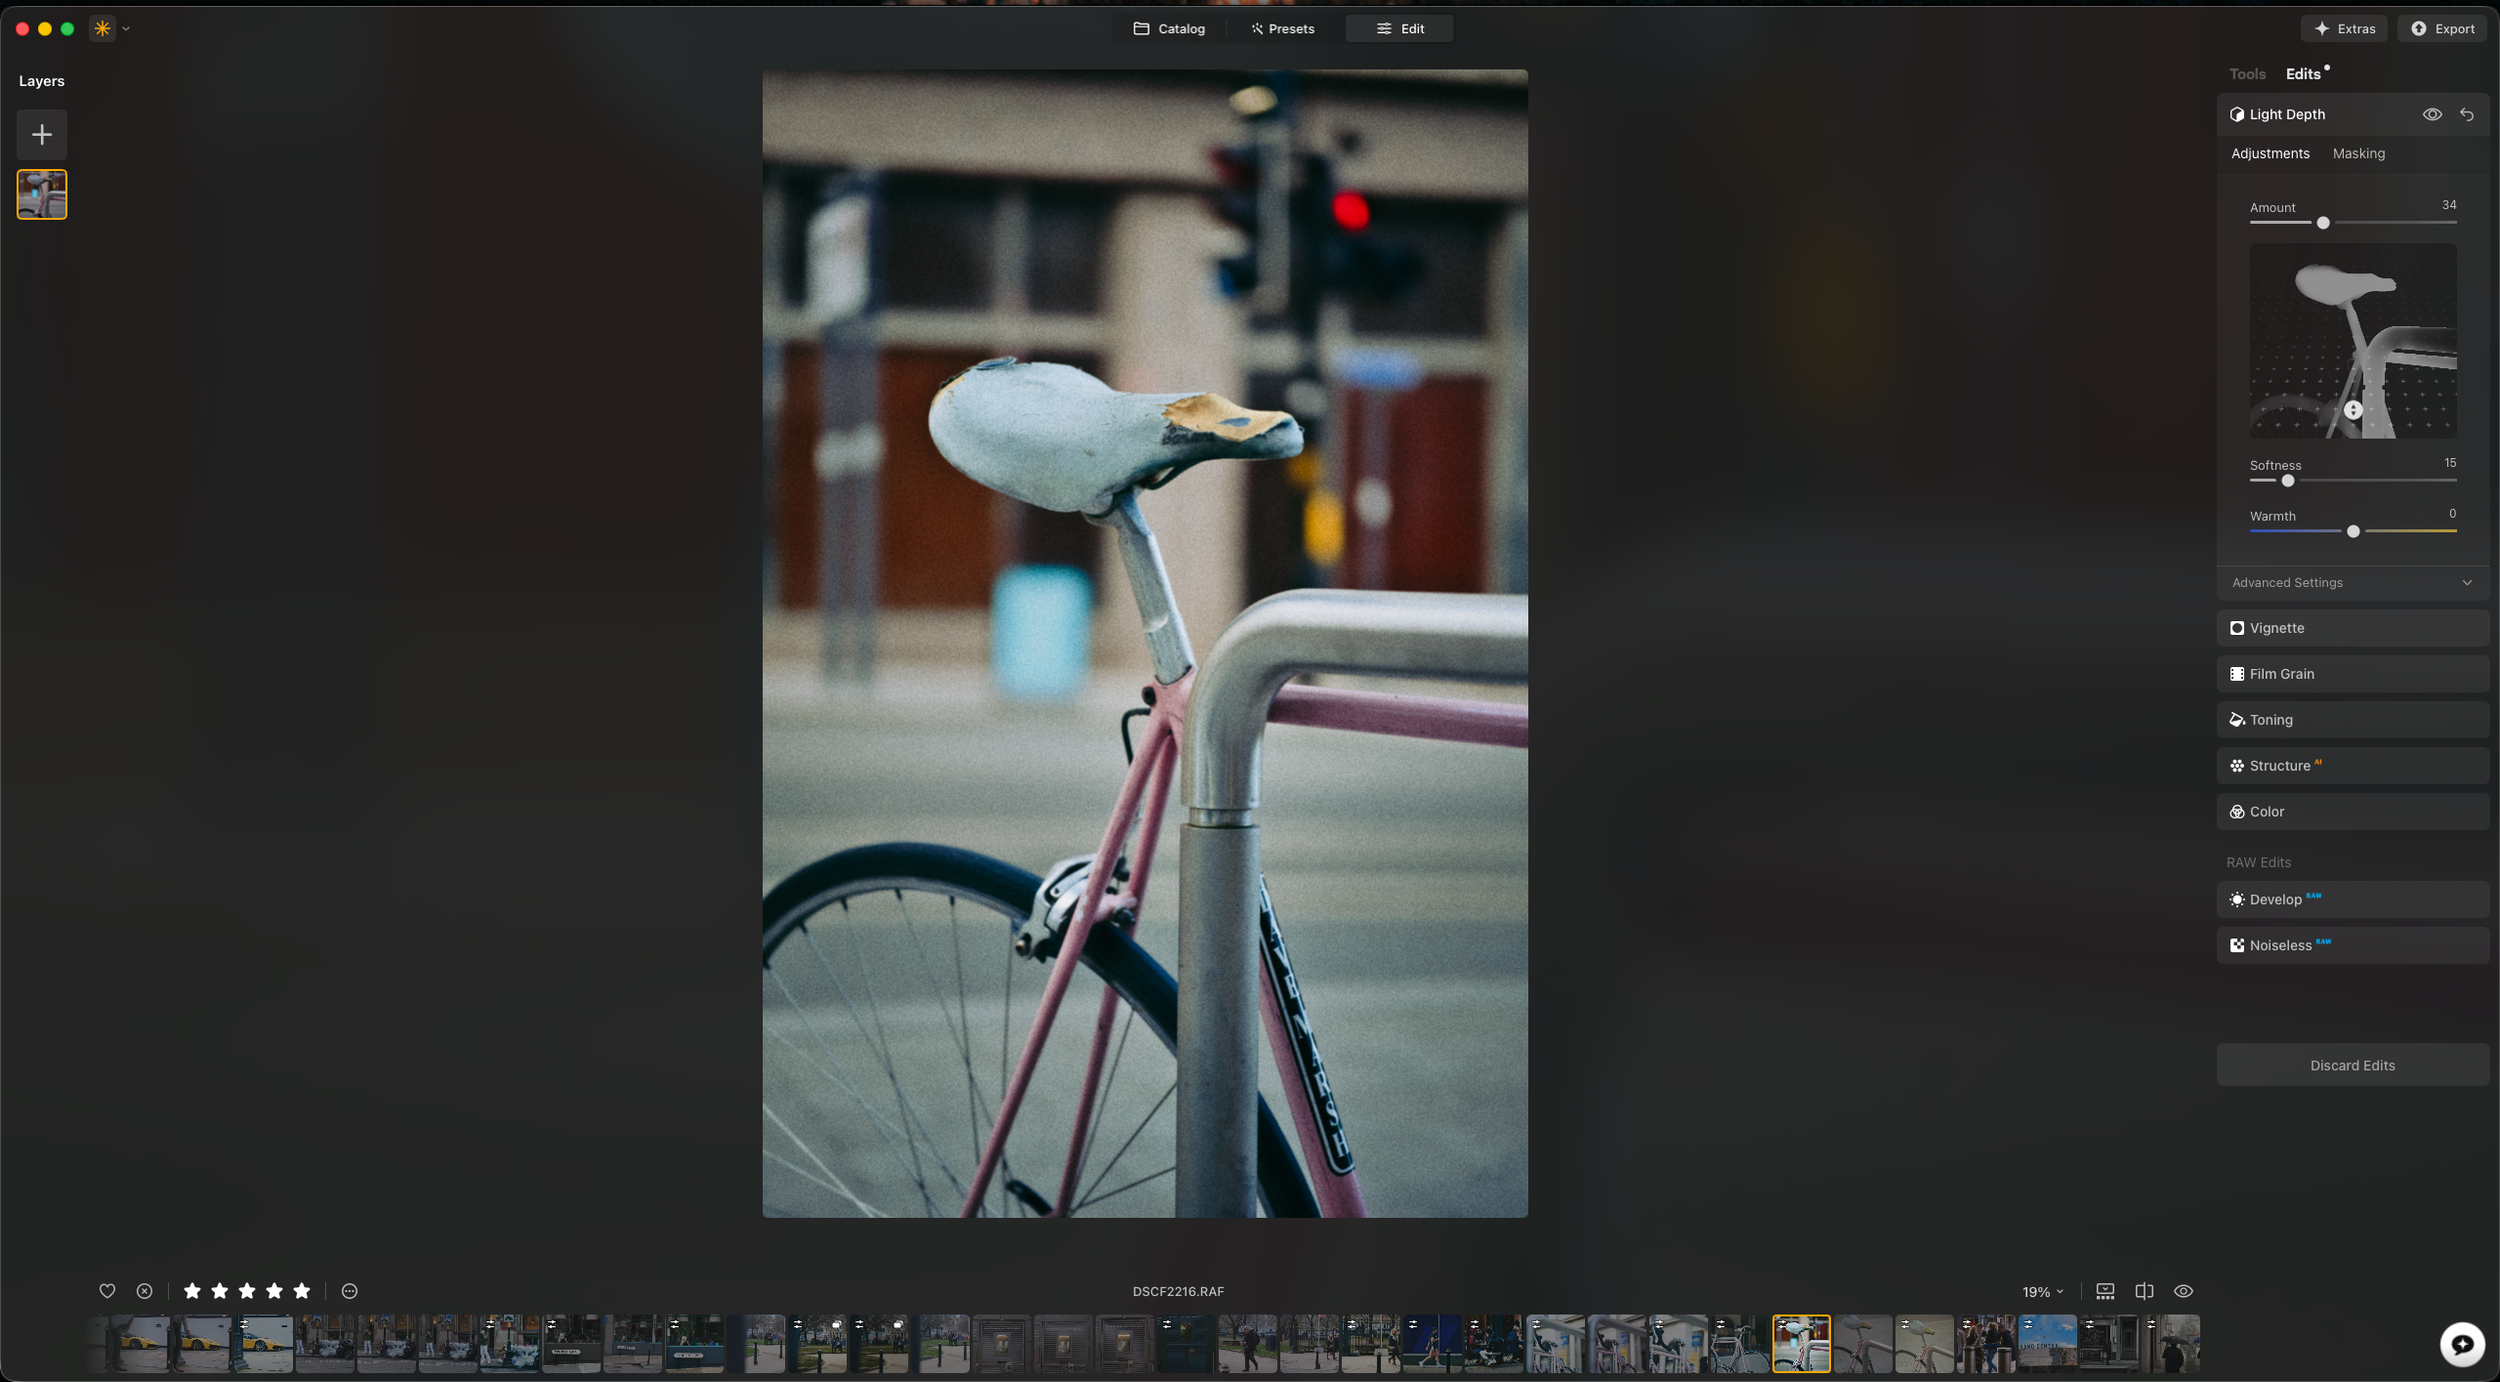Image resolution: width=2500 pixels, height=1382 pixels.
Task: Select the bike saddle layer thumbnail
Action: tap(41, 194)
